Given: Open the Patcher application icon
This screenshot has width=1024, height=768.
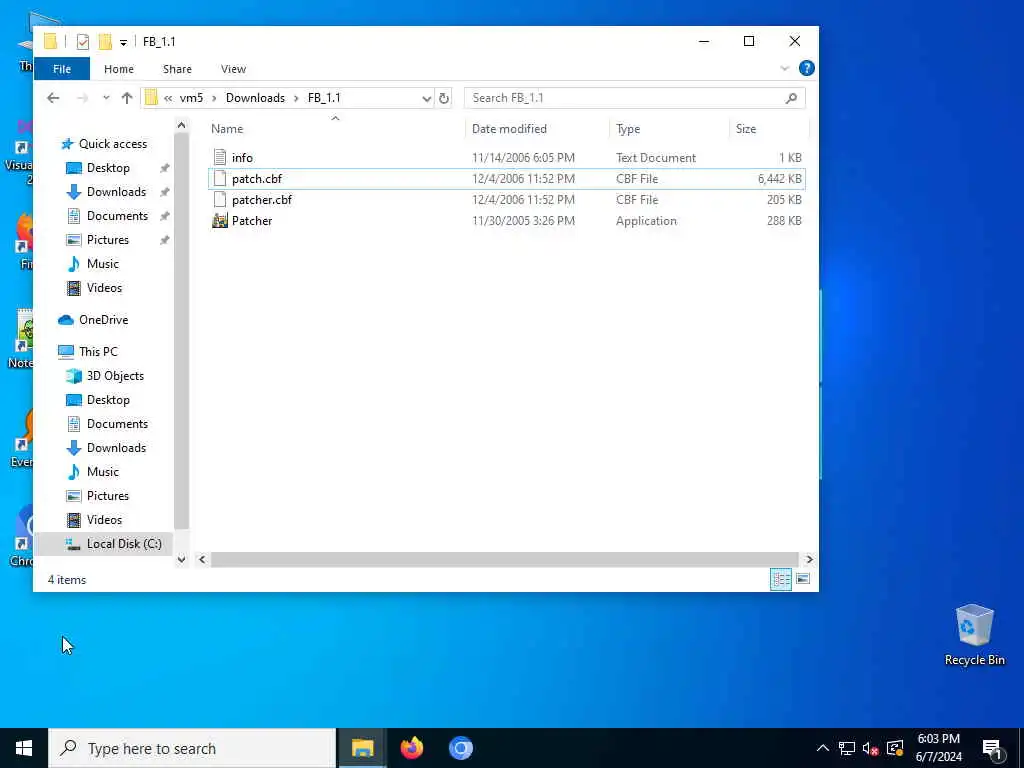Looking at the screenshot, I should (x=220, y=221).
